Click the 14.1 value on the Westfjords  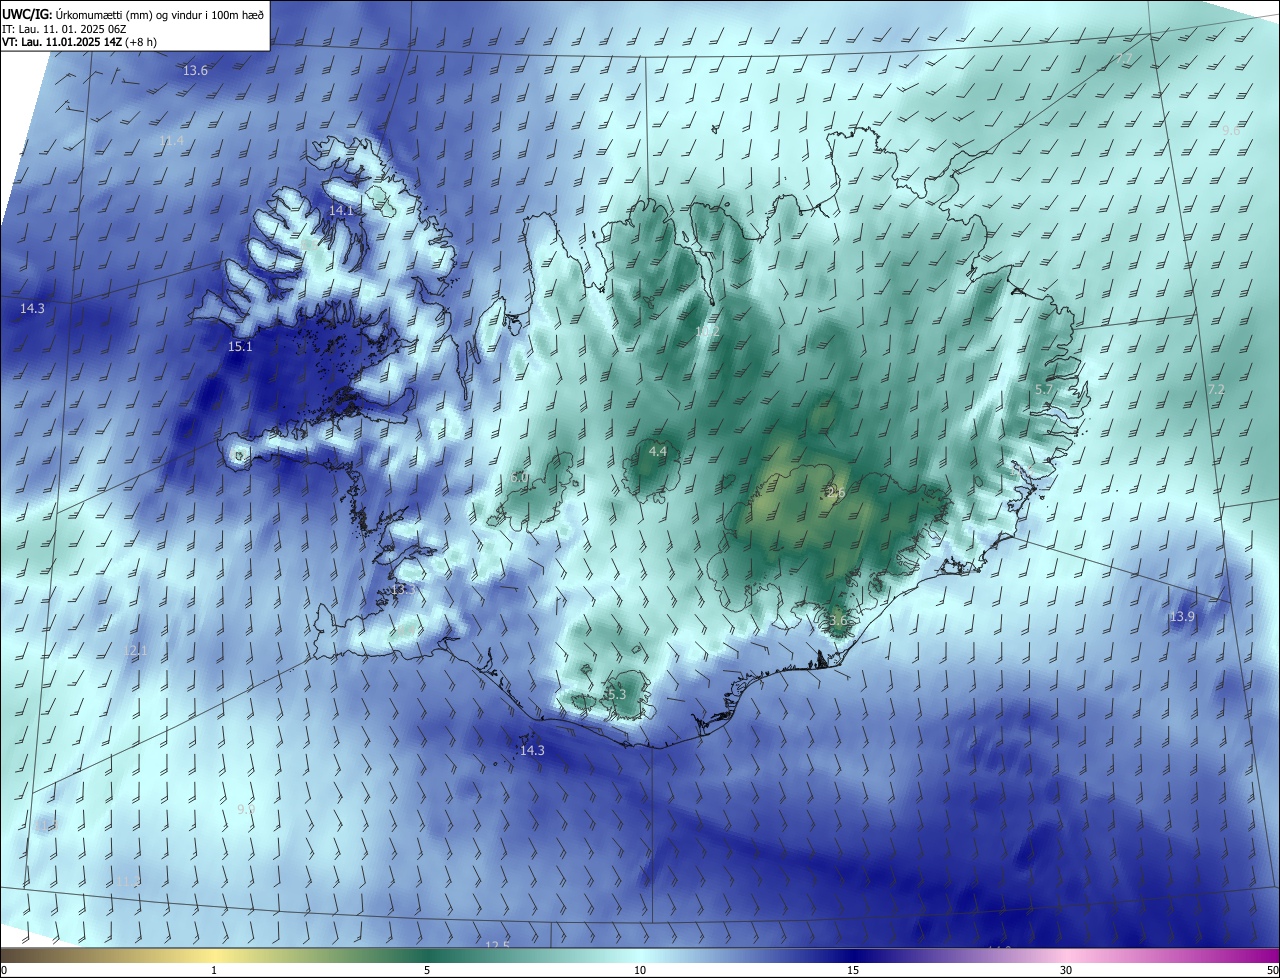pos(341,211)
